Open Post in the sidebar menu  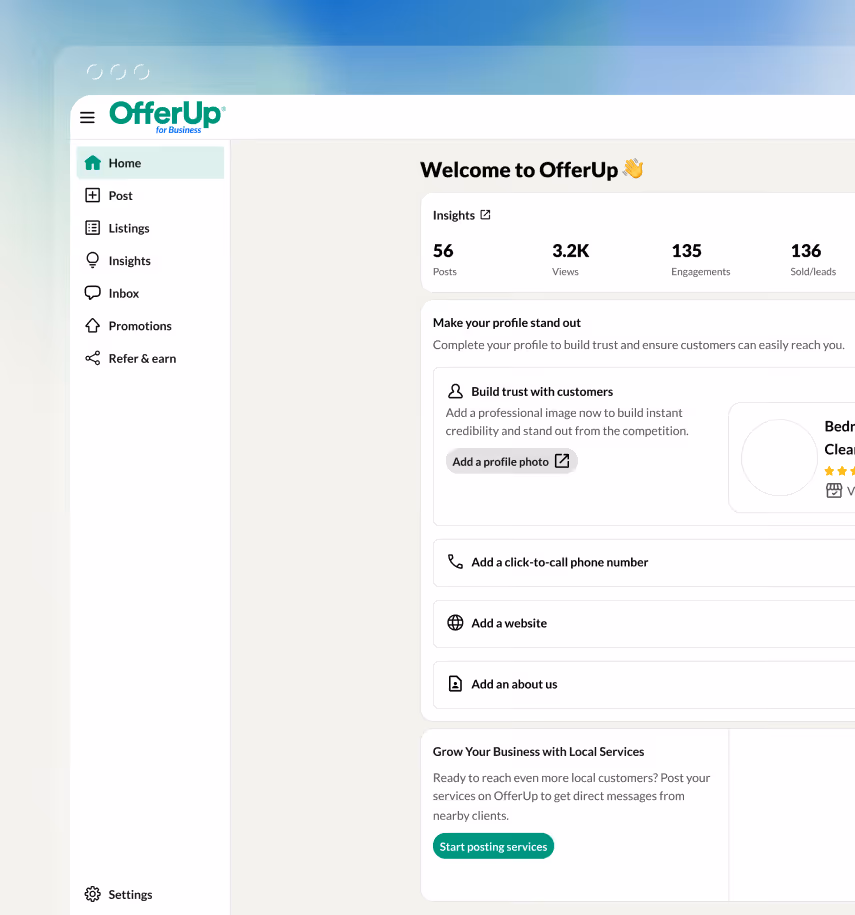tap(150, 195)
